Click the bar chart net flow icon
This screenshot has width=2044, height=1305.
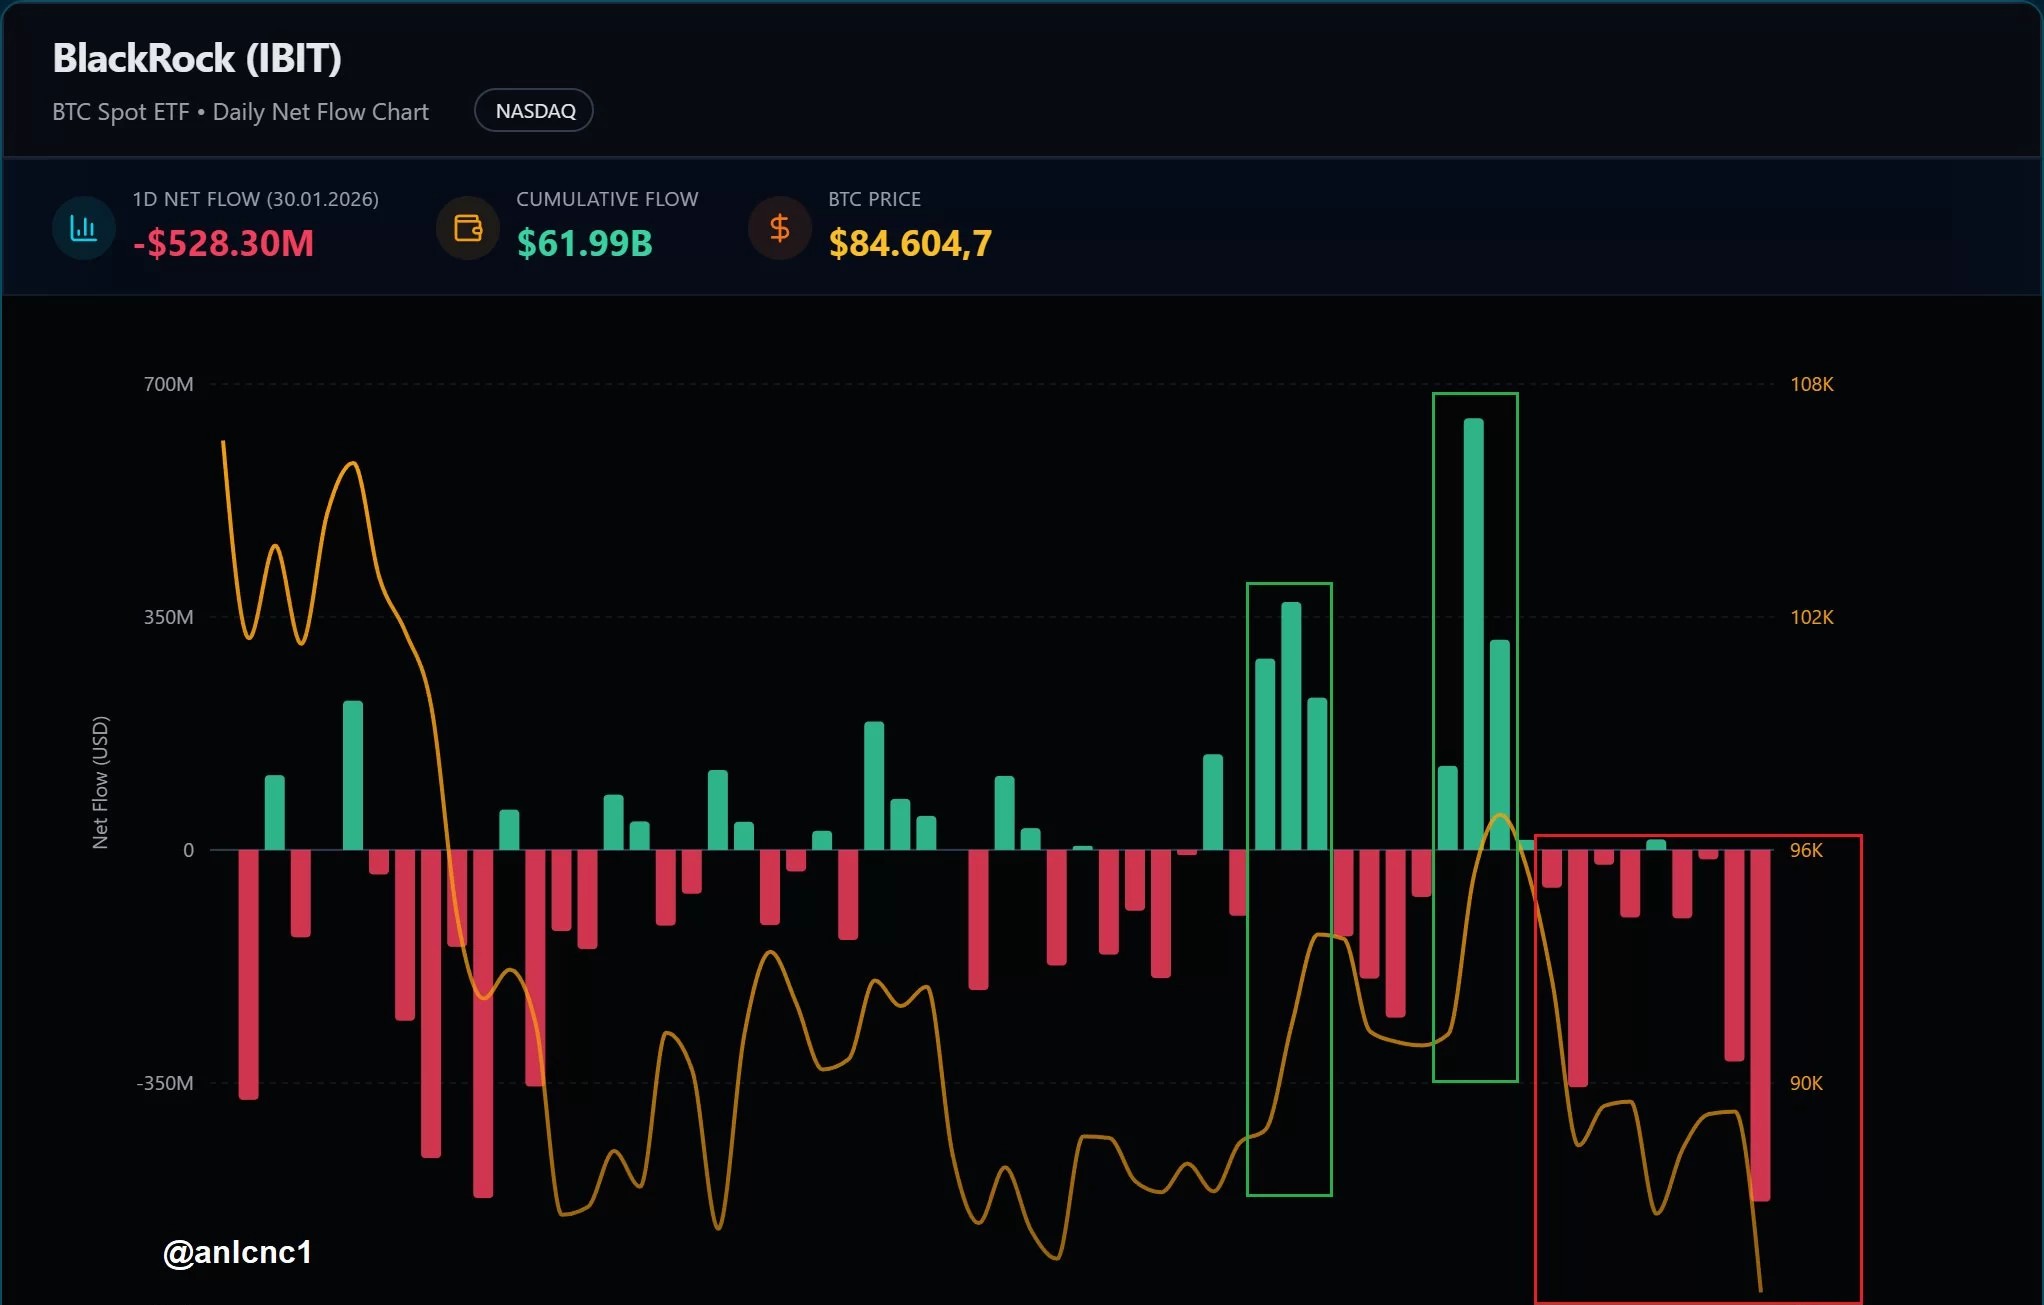[x=84, y=228]
